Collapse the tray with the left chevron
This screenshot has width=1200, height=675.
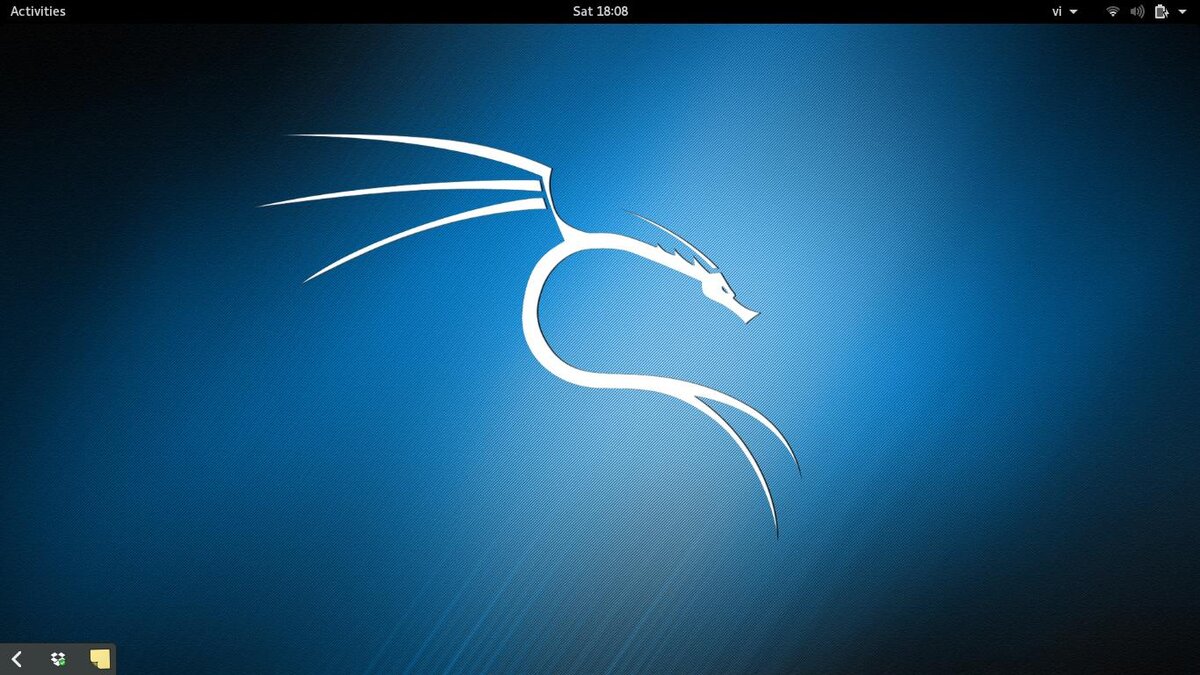point(17,659)
